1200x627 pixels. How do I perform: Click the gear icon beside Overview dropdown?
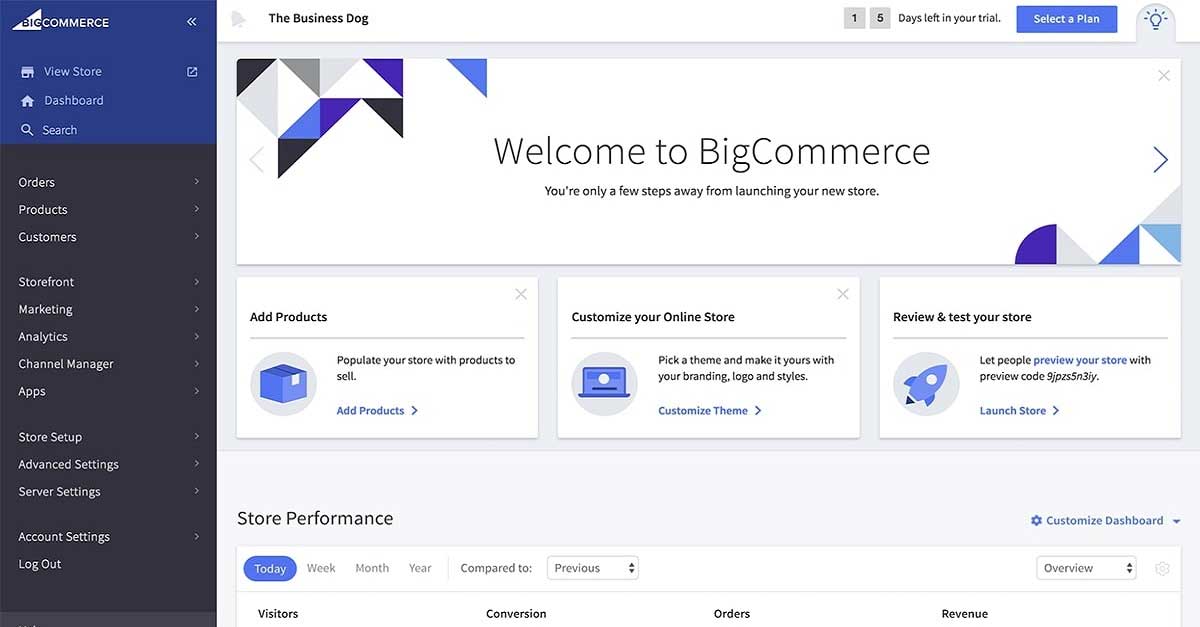tap(1162, 568)
